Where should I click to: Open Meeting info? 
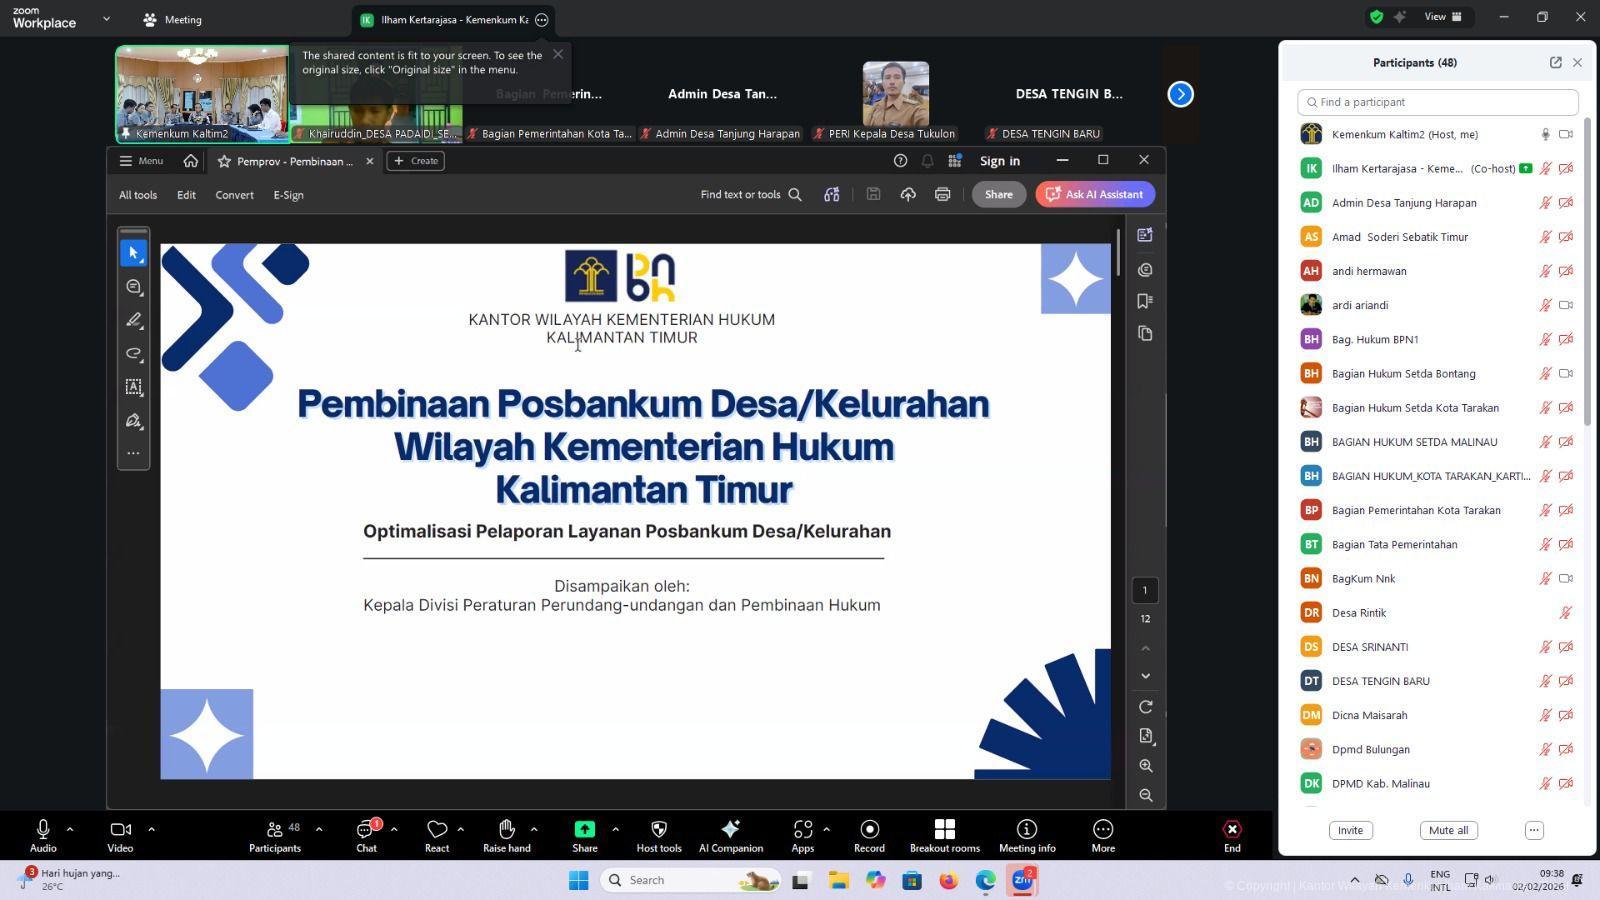pos(1026,830)
